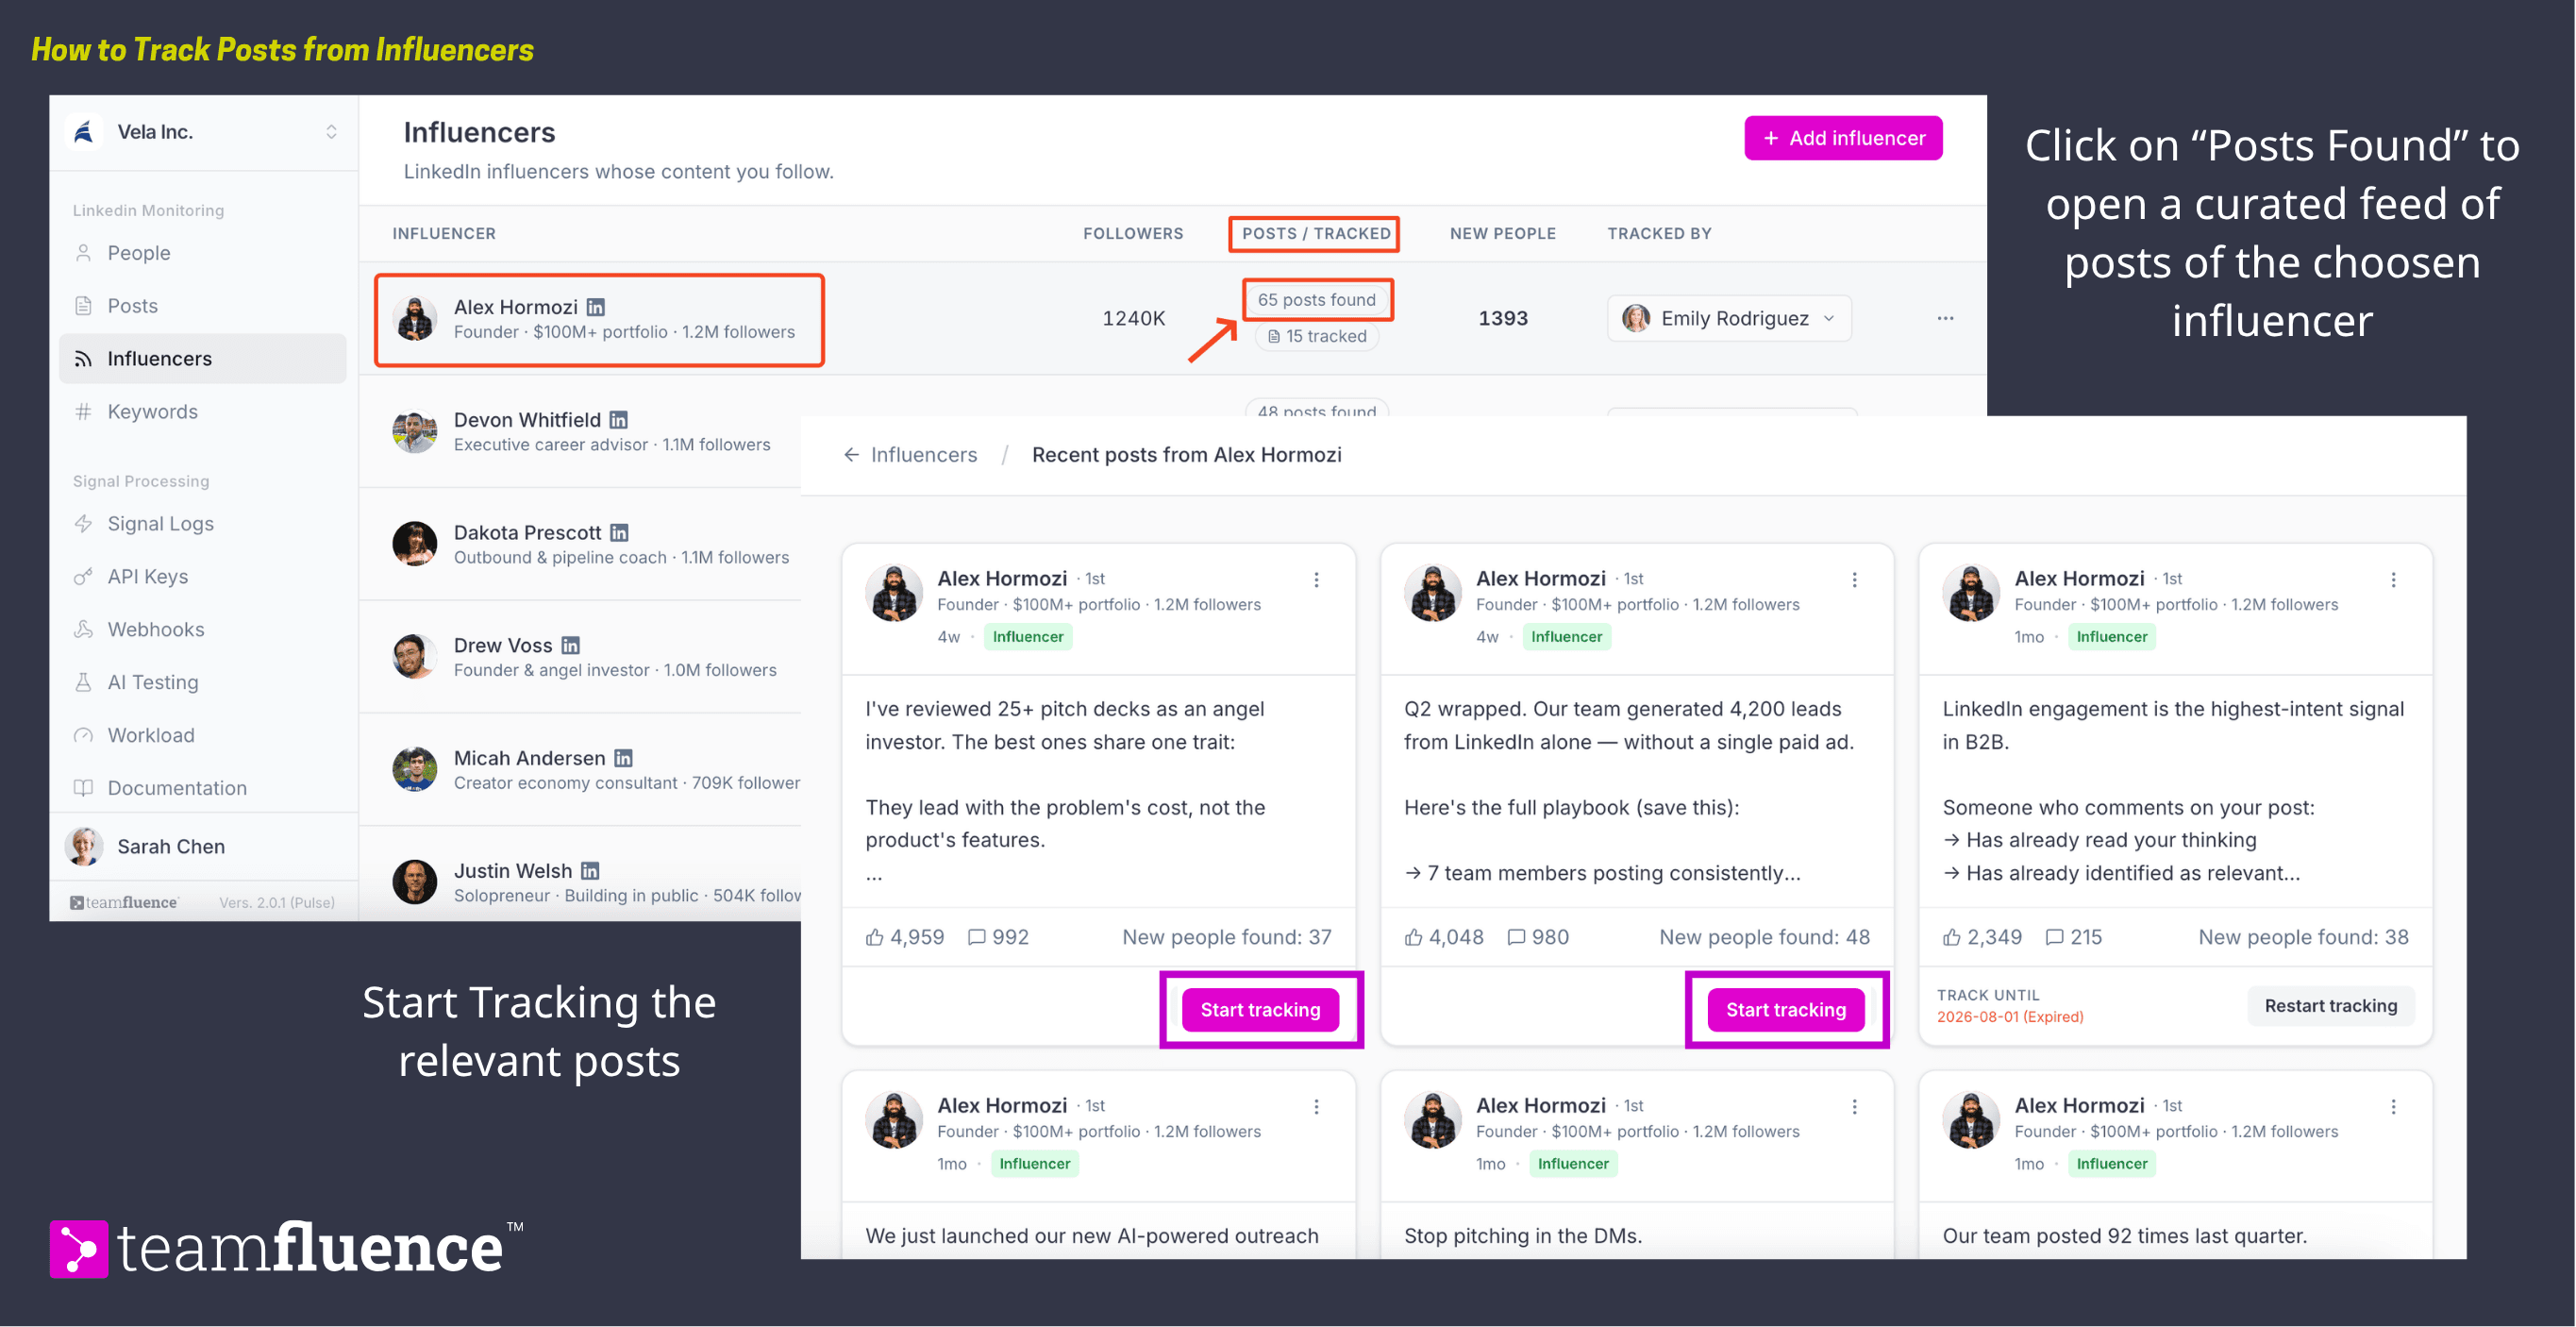The height and width of the screenshot is (1327, 2576).
Task: Select the Drew Voss influencer name
Action: 503,646
